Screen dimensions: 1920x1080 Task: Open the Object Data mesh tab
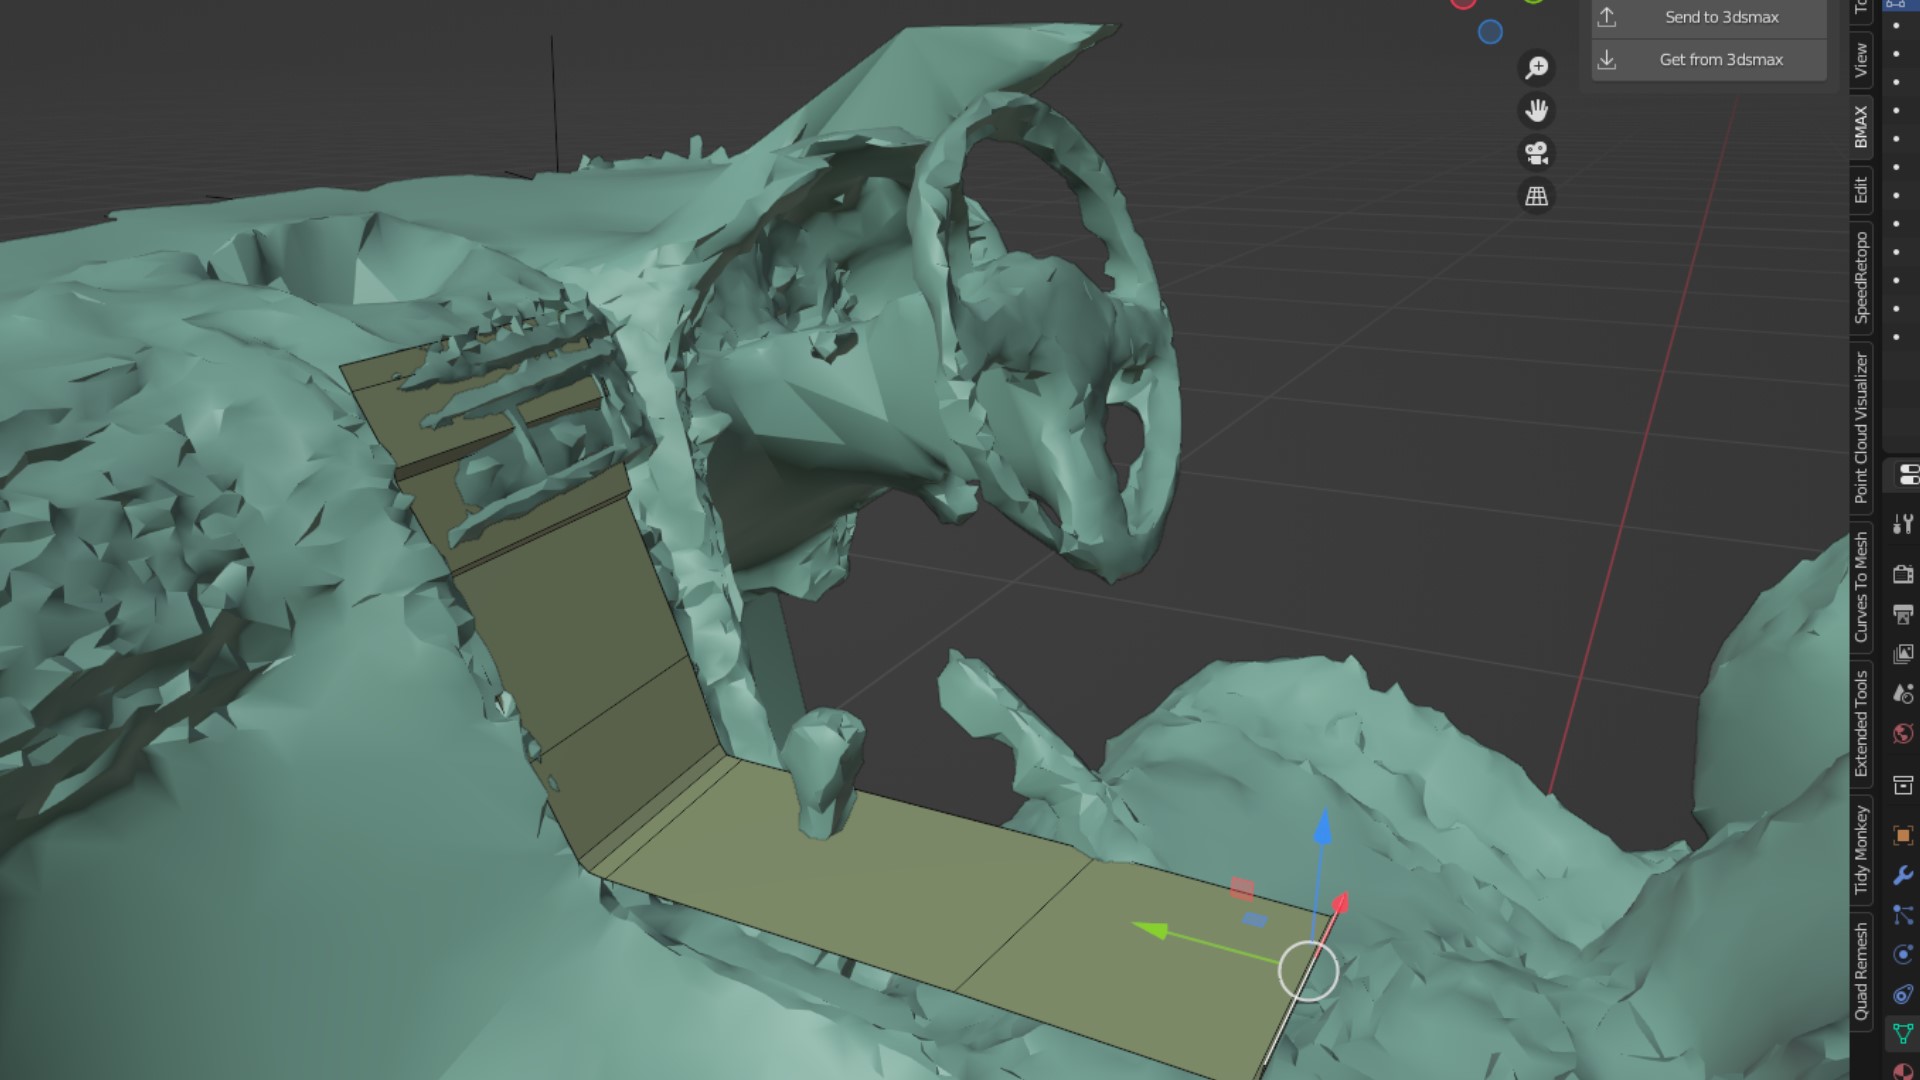[1903, 1033]
